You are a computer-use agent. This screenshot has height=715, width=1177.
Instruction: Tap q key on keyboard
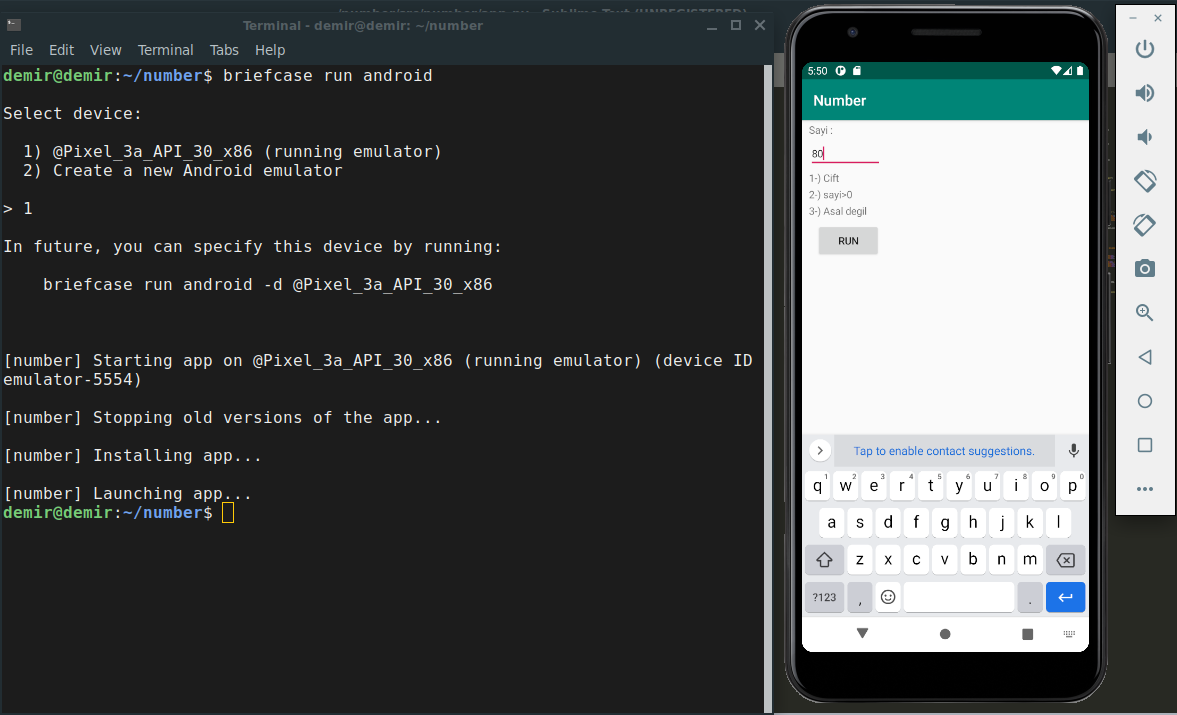coord(817,485)
